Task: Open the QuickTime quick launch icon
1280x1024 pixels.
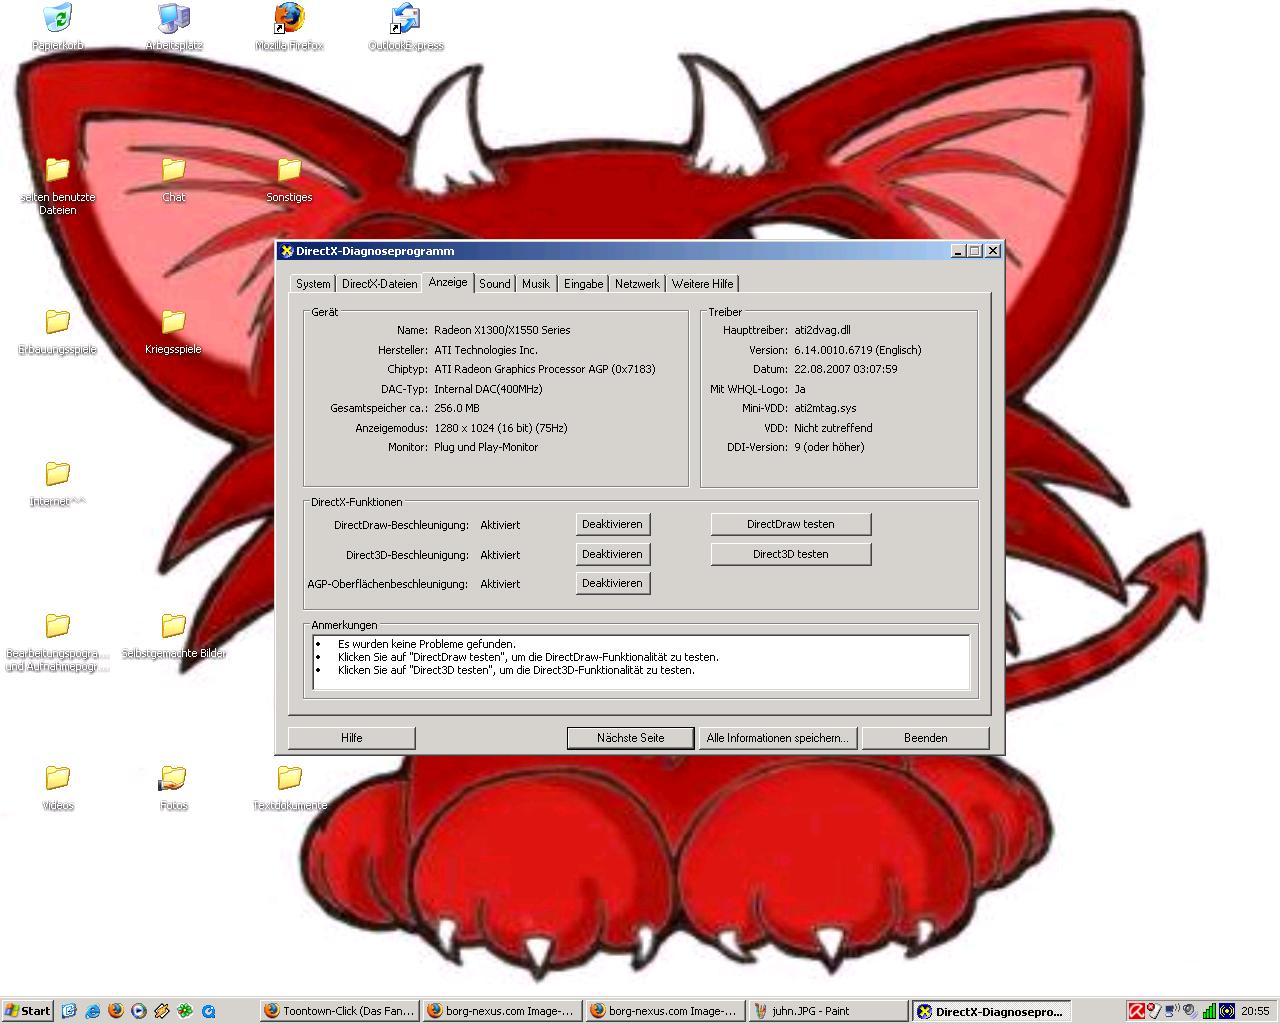Action: click(208, 1011)
